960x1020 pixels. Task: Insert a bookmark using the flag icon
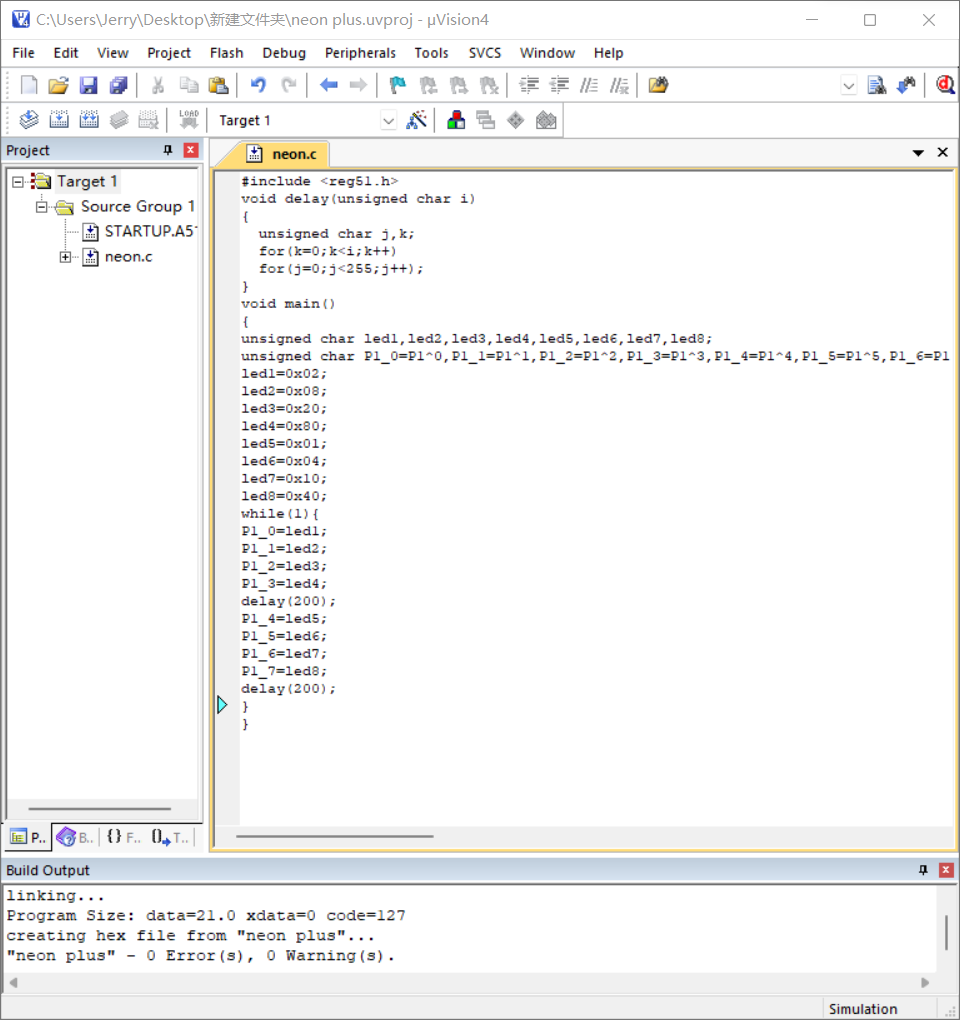(x=398, y=86)
